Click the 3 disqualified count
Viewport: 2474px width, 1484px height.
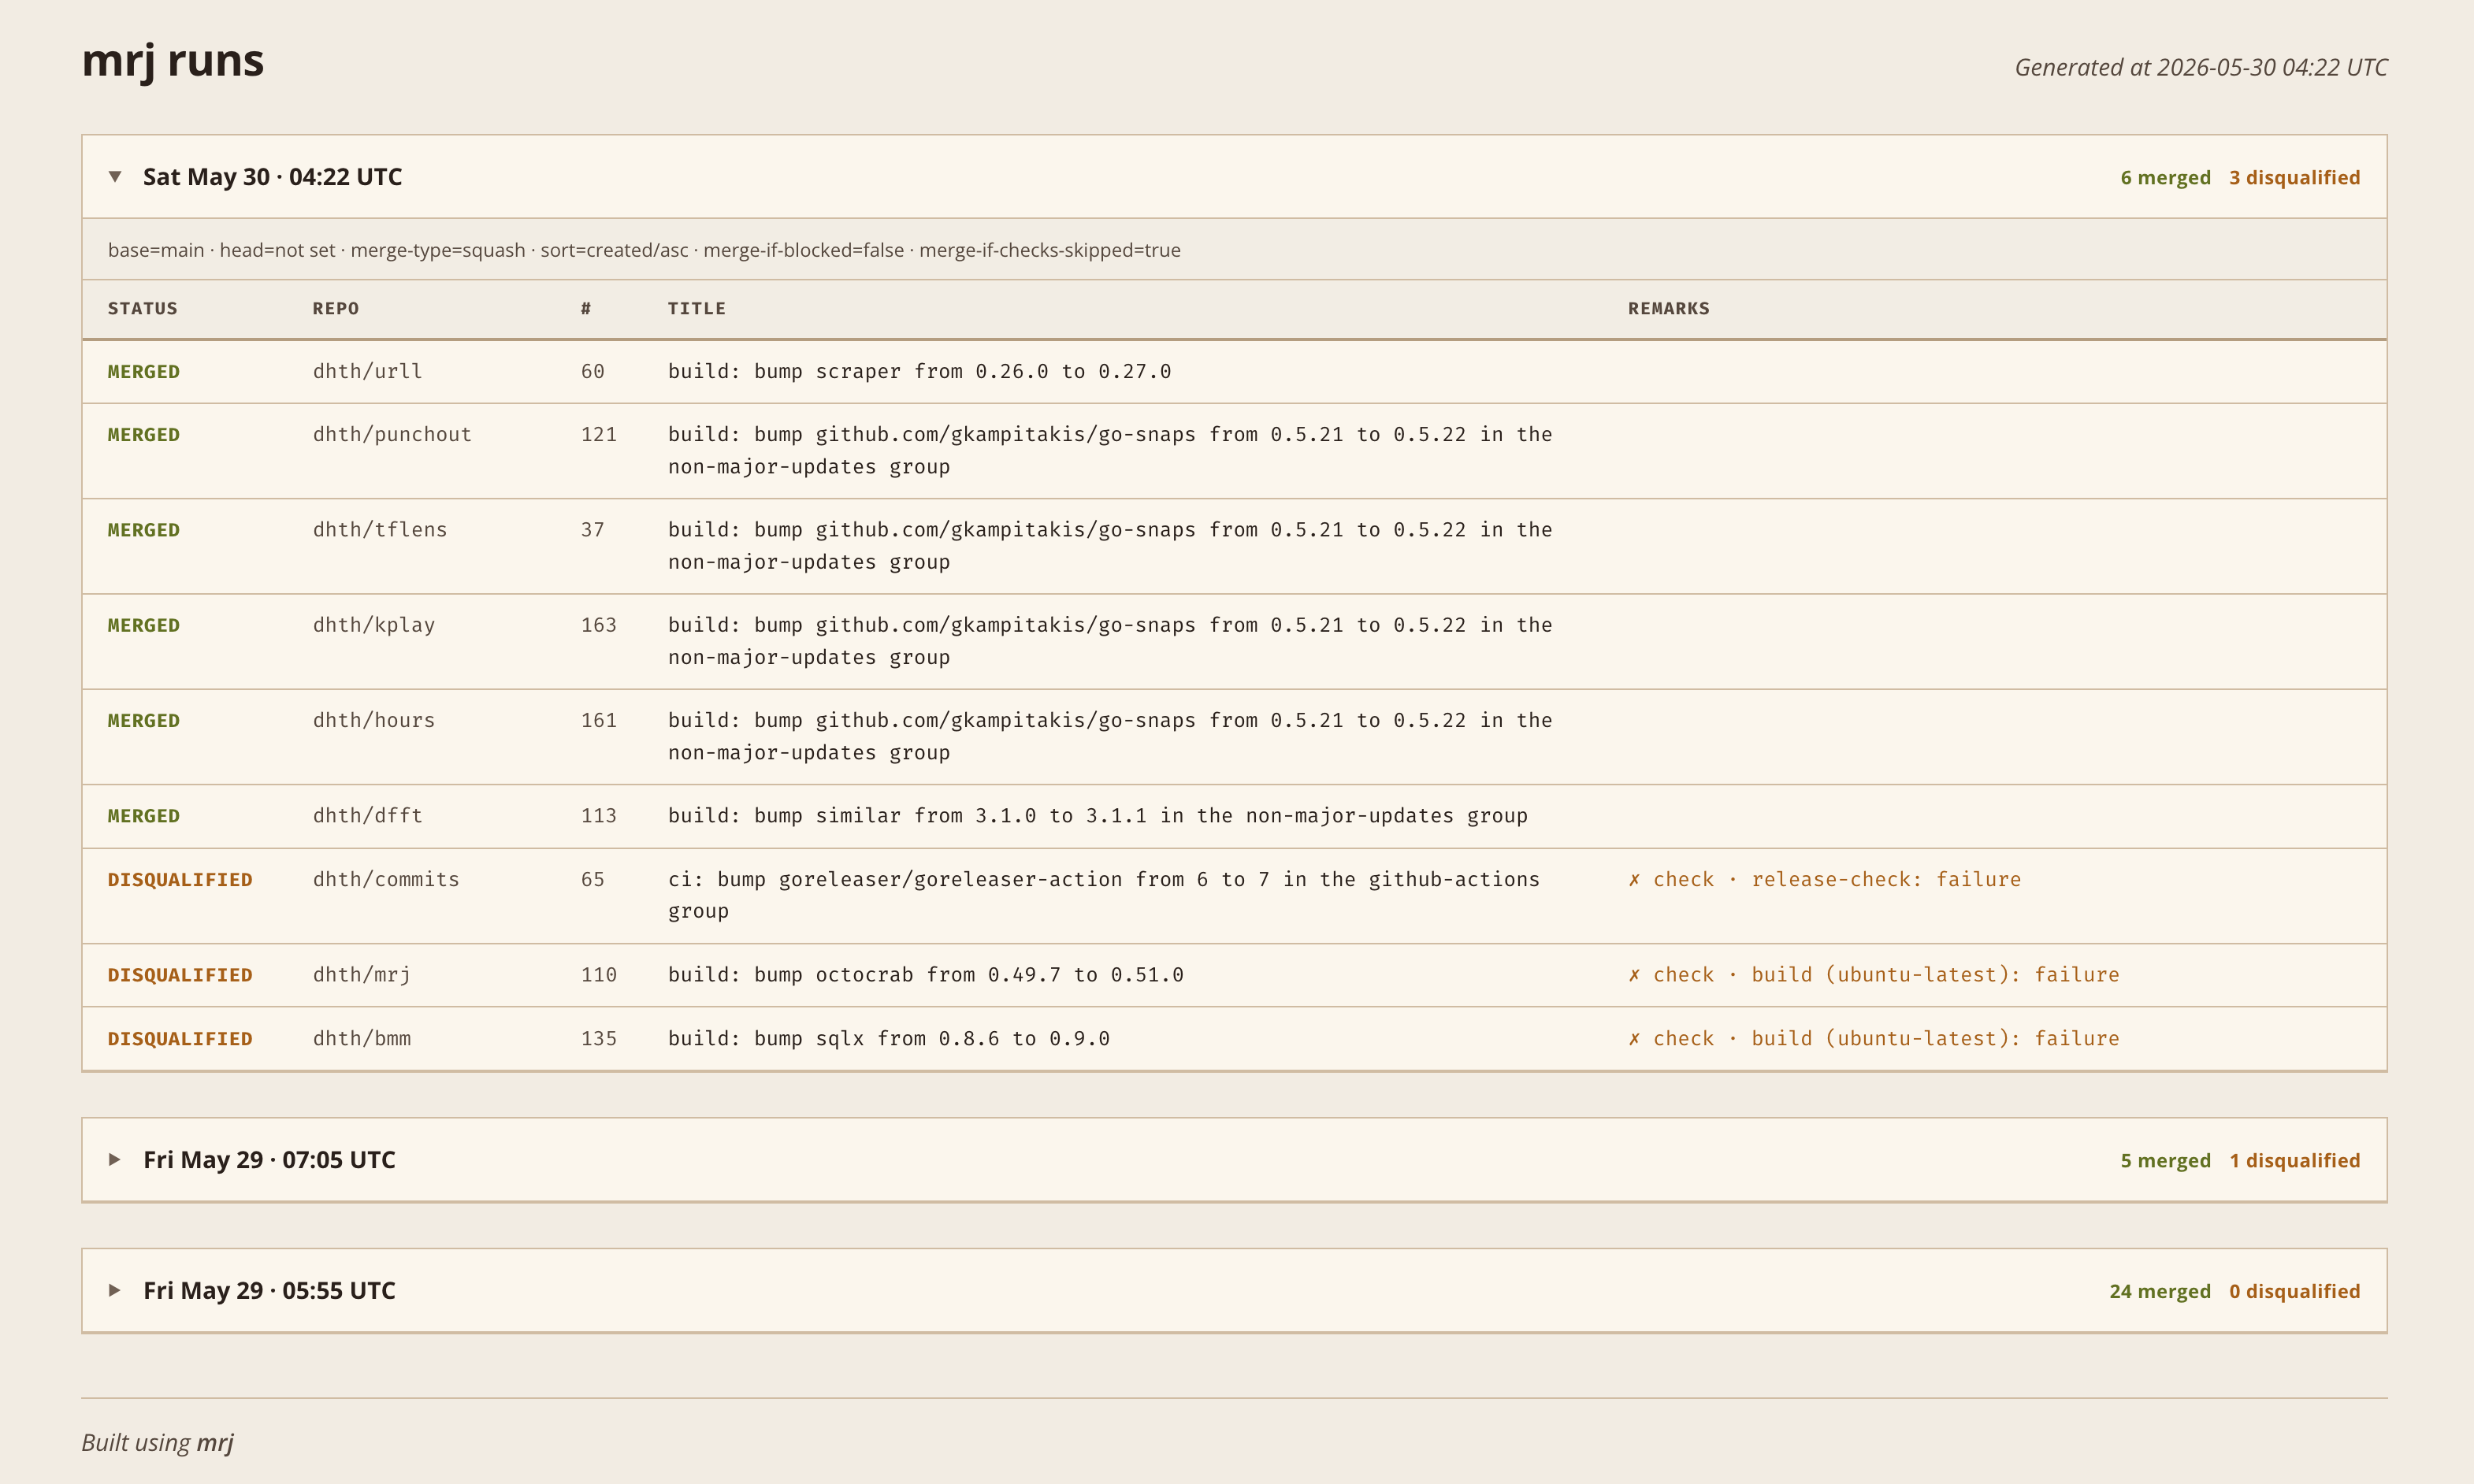coord(2294,178)
